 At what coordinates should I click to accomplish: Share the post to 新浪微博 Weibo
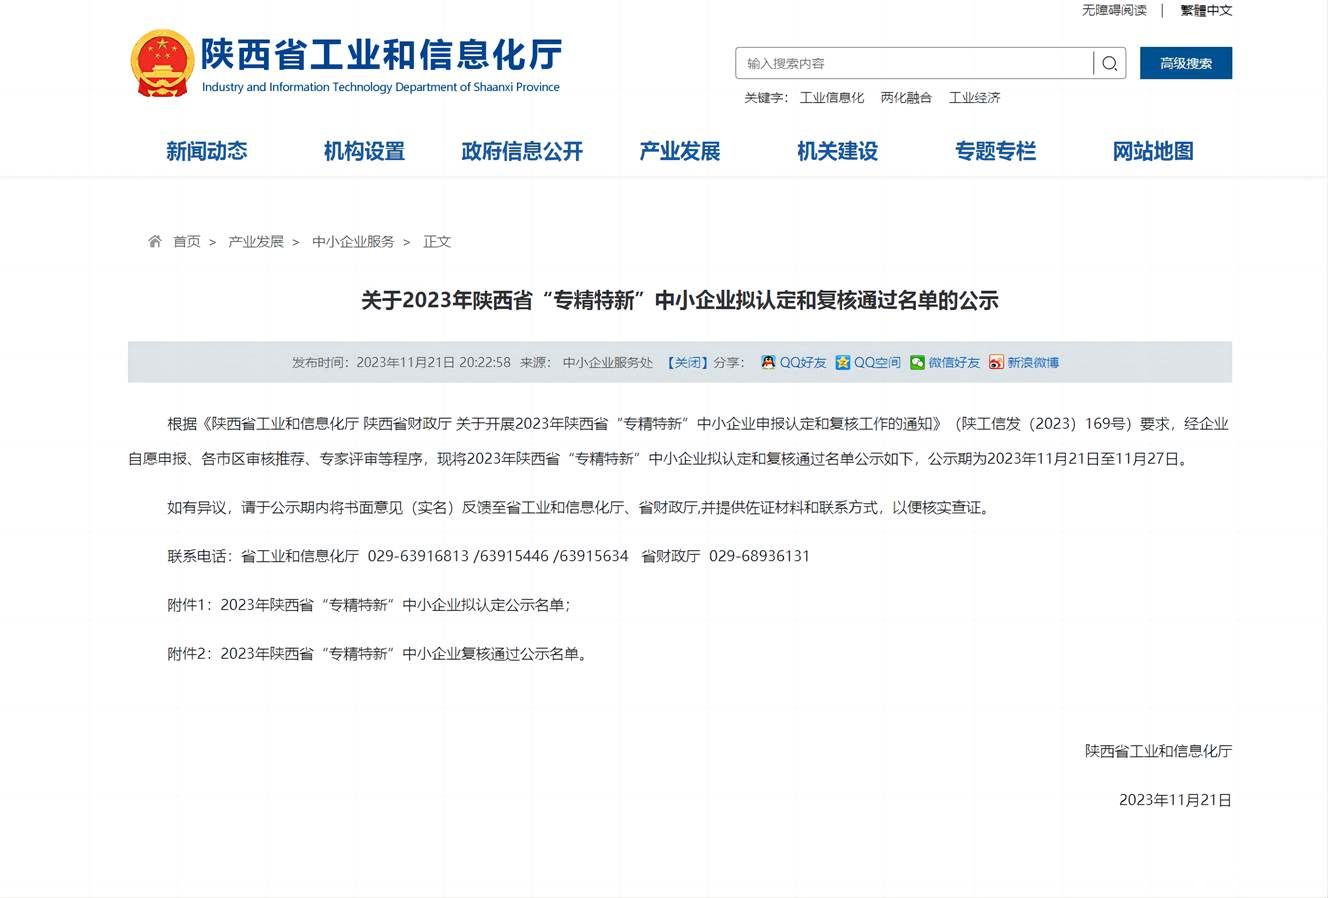click(996, 362)
